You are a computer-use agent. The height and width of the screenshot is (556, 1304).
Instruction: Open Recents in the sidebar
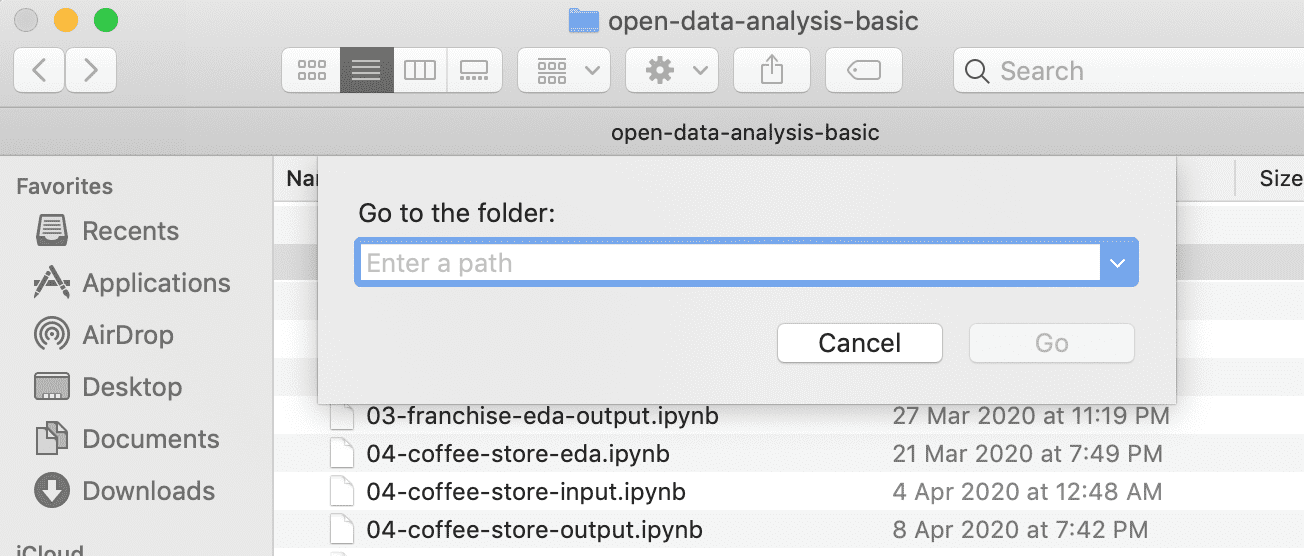[x=130, y=231]
